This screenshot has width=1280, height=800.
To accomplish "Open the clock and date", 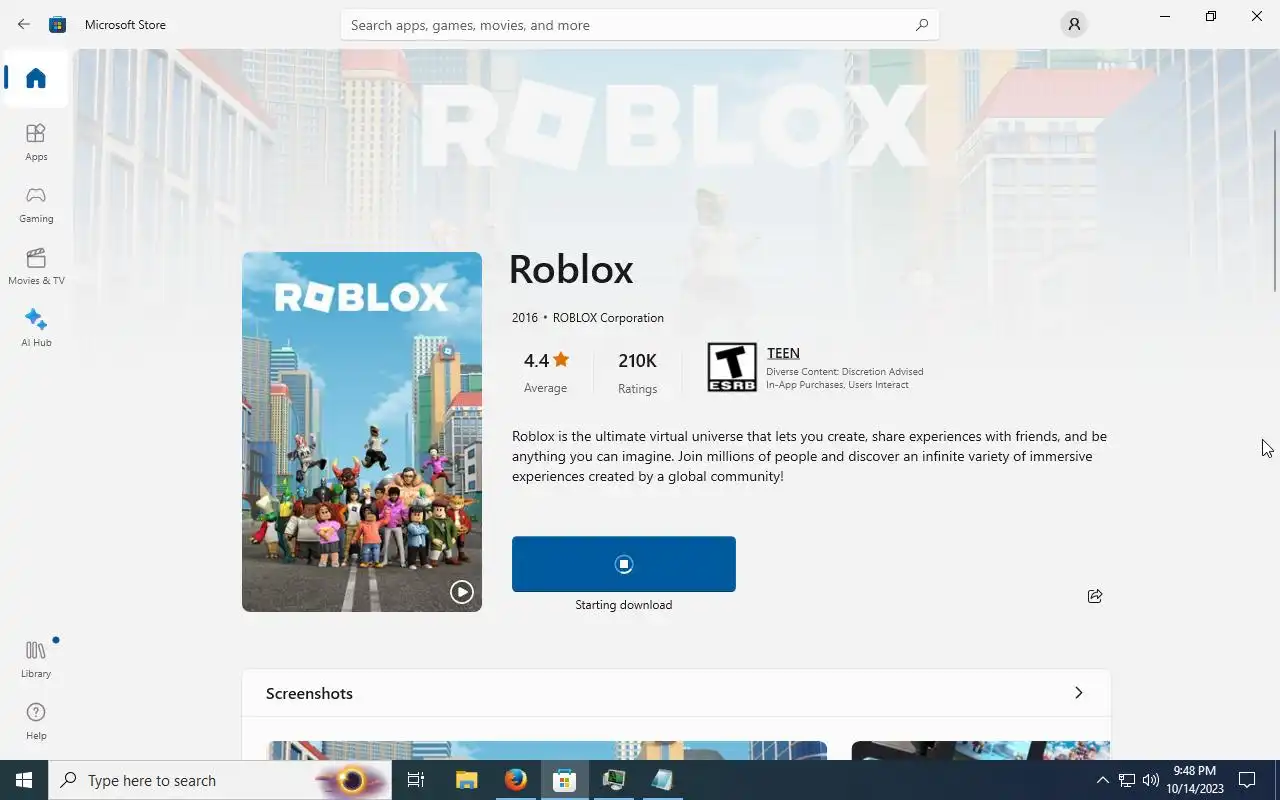I will point(1194,780).
